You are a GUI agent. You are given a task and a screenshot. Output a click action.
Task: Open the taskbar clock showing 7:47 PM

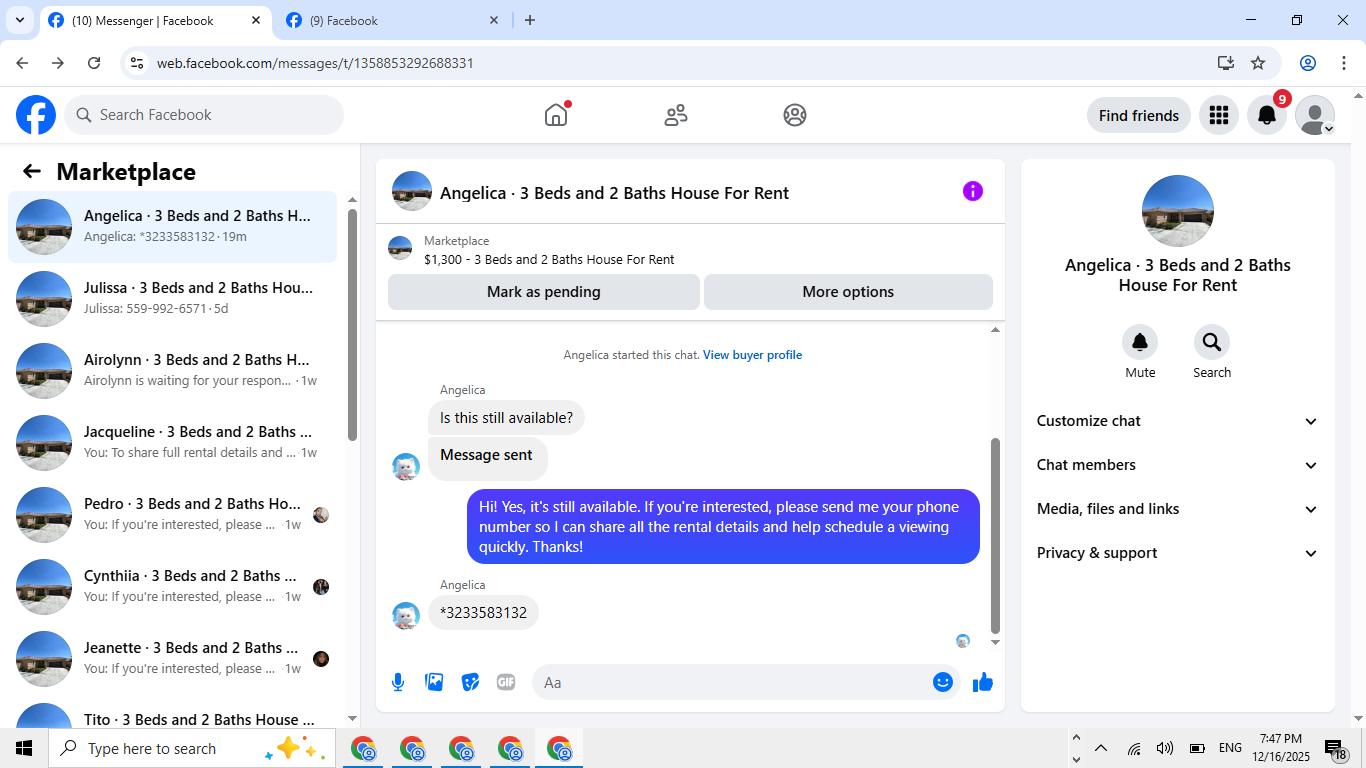[1280, 748]
